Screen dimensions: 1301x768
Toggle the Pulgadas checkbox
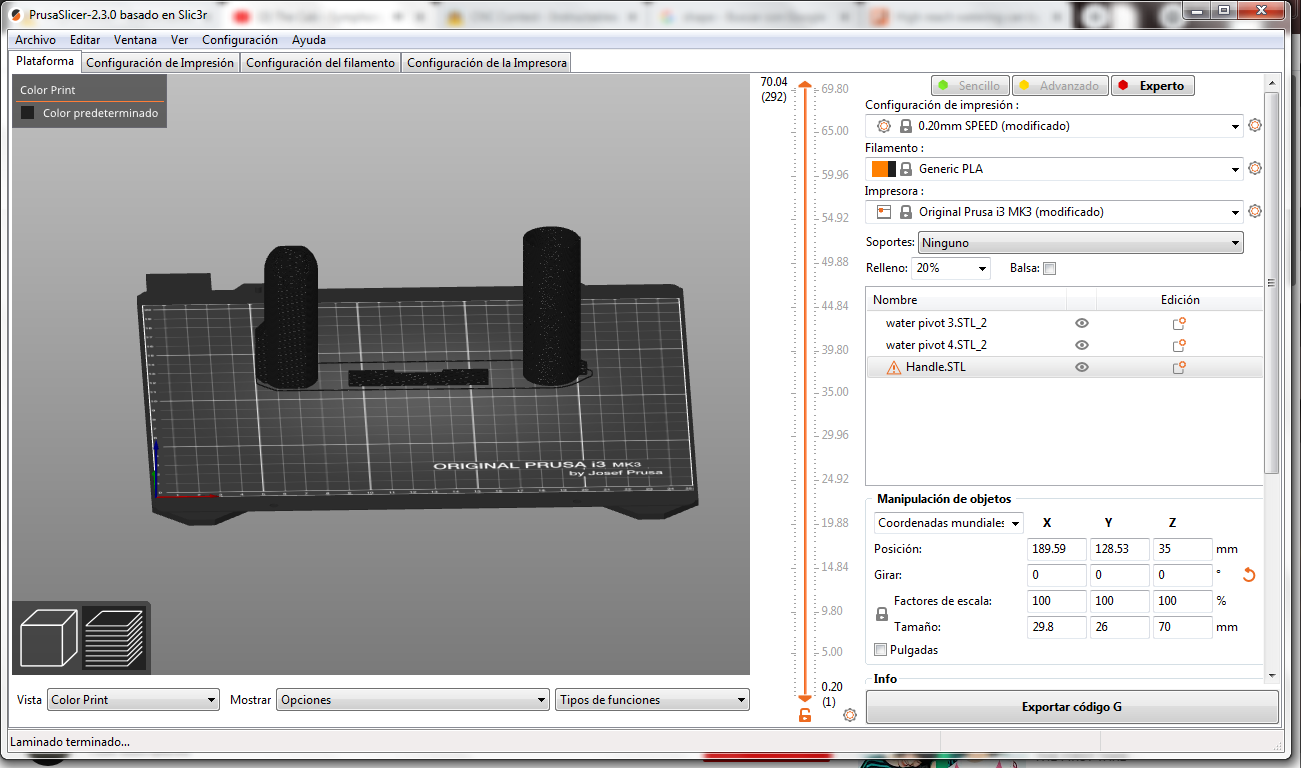880,650
